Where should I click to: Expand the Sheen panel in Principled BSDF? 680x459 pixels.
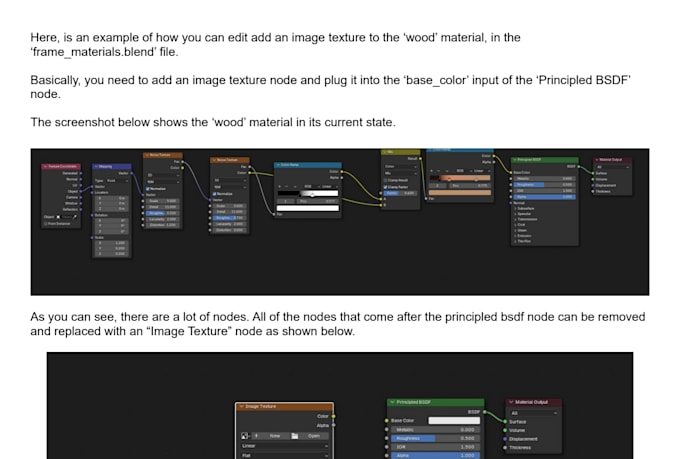click(x=516, y=230)
